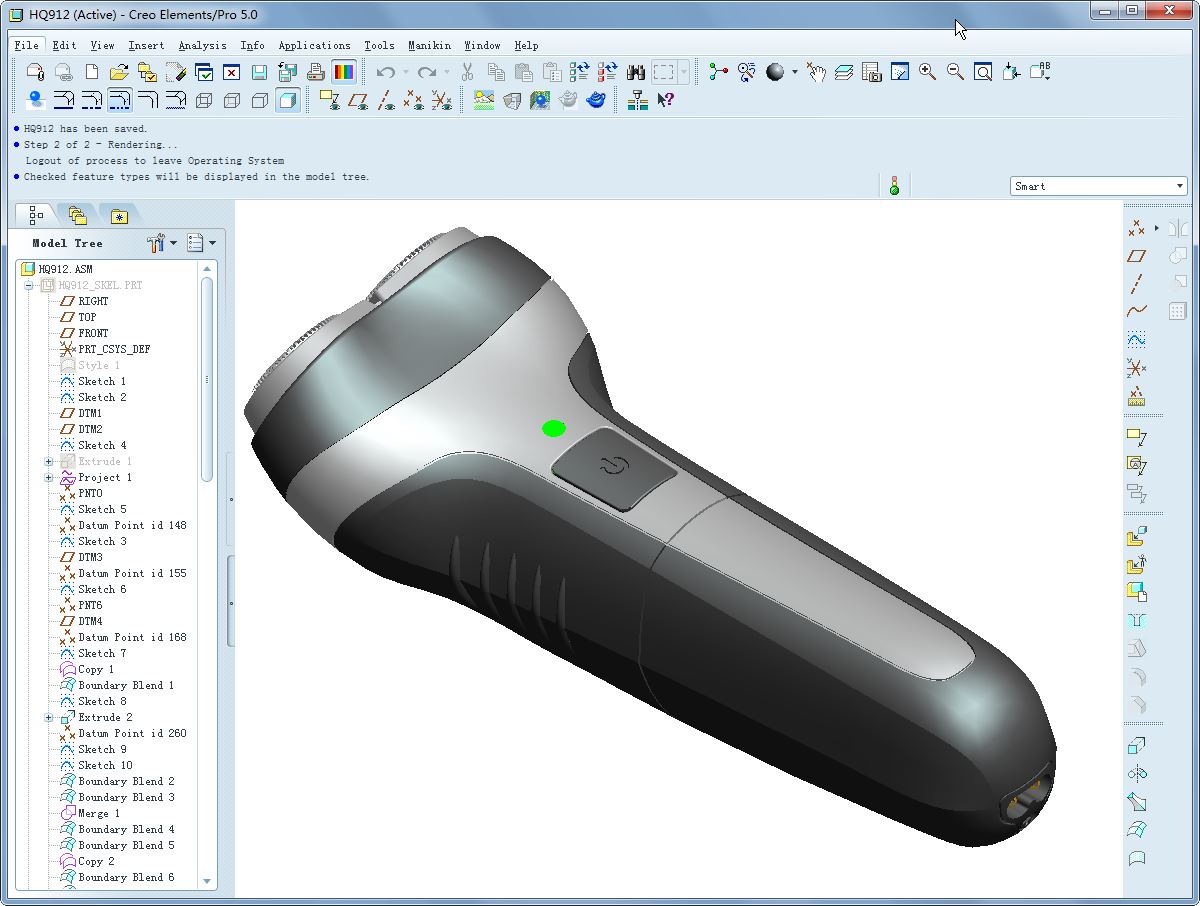Click the Zoom Out magnifier
1200x906 pixels.
(955, 72)
